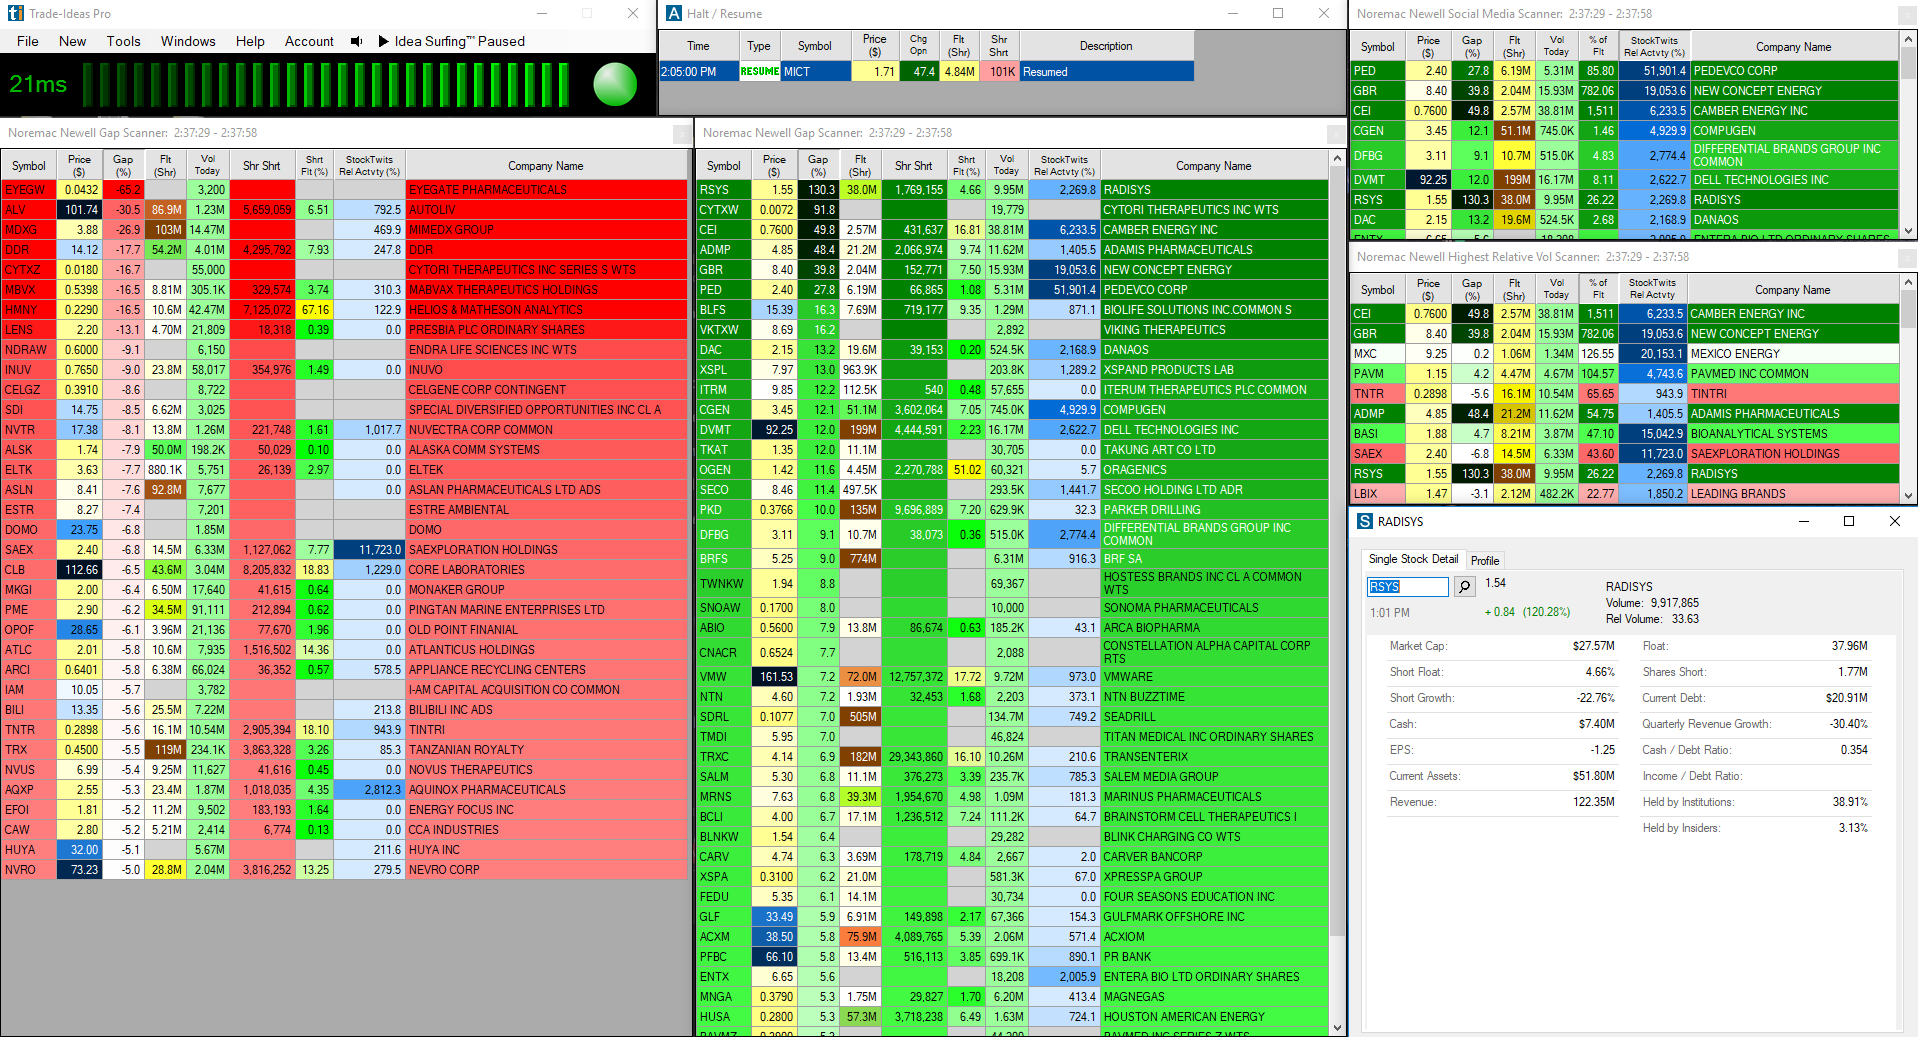The height and width of the screenshot is (1037, 1918).
Task: Maximize the RADISYS window
Action: coord(1849,521)
